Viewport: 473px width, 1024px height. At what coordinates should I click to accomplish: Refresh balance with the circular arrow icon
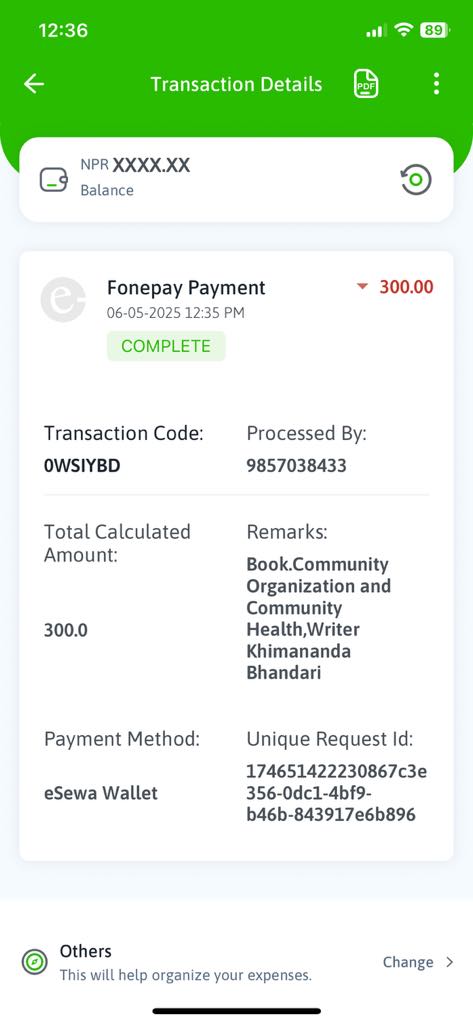pyautogui.click(x=416, y=180)
